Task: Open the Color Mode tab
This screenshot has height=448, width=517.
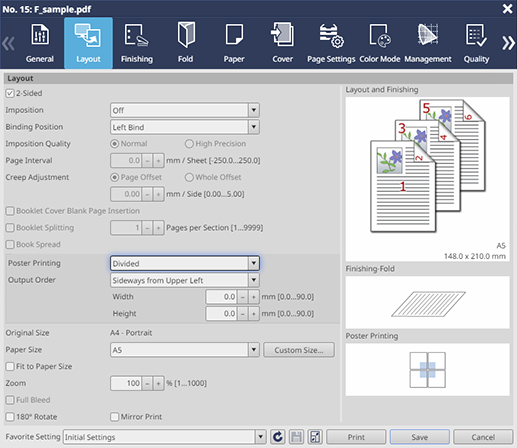Action: tap(380, 43)
